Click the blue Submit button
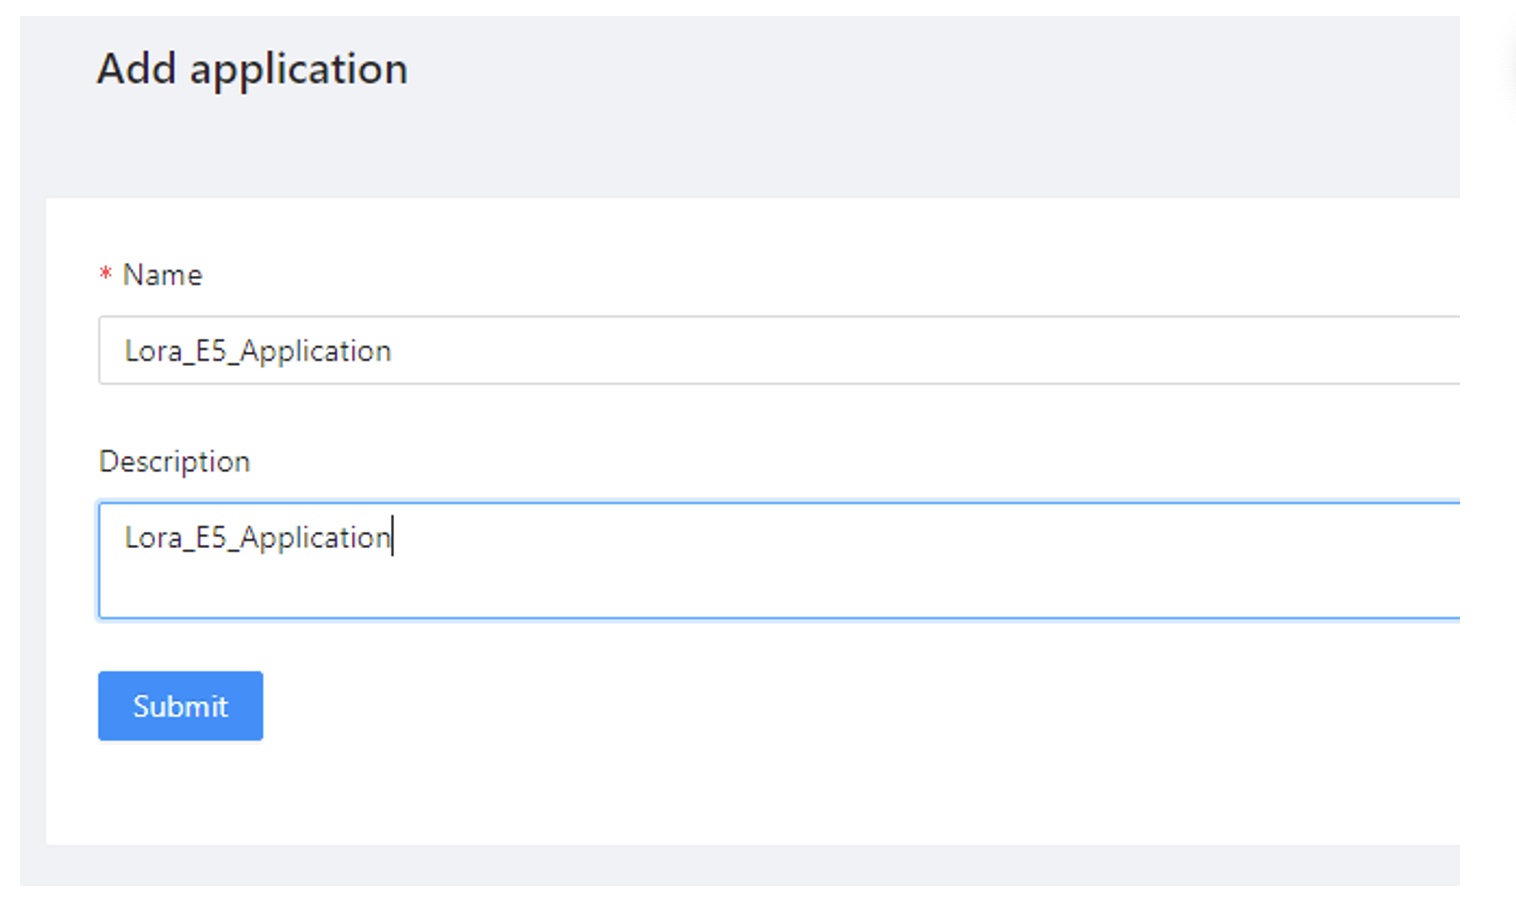Image resolution: width=1516 pixels, height=910 pixels. pyautogui.click(x=180, y=706)
